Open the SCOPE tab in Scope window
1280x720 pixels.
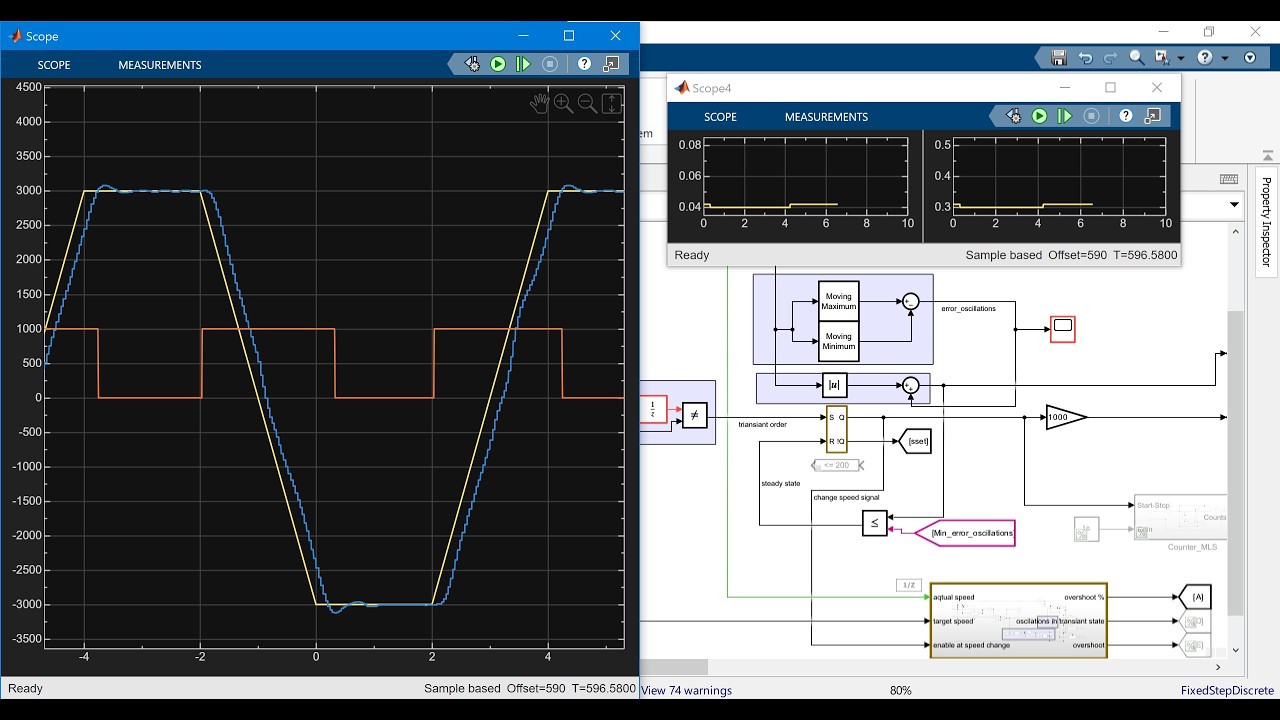pos(54,65)
